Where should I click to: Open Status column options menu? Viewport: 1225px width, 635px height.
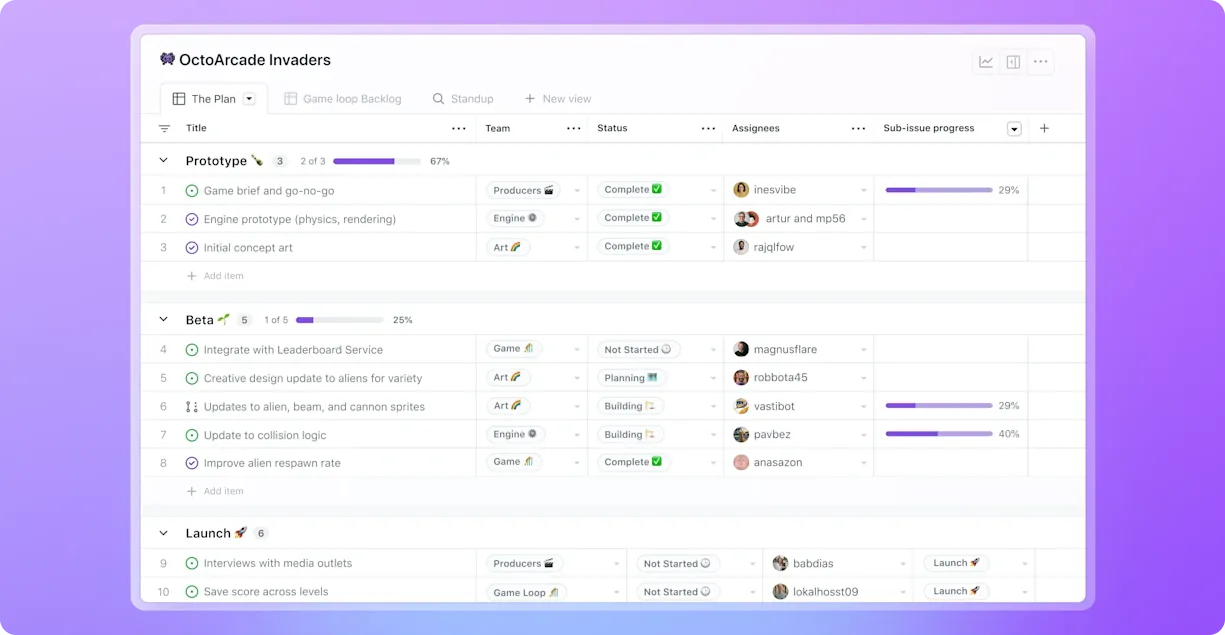pos(708,128)
